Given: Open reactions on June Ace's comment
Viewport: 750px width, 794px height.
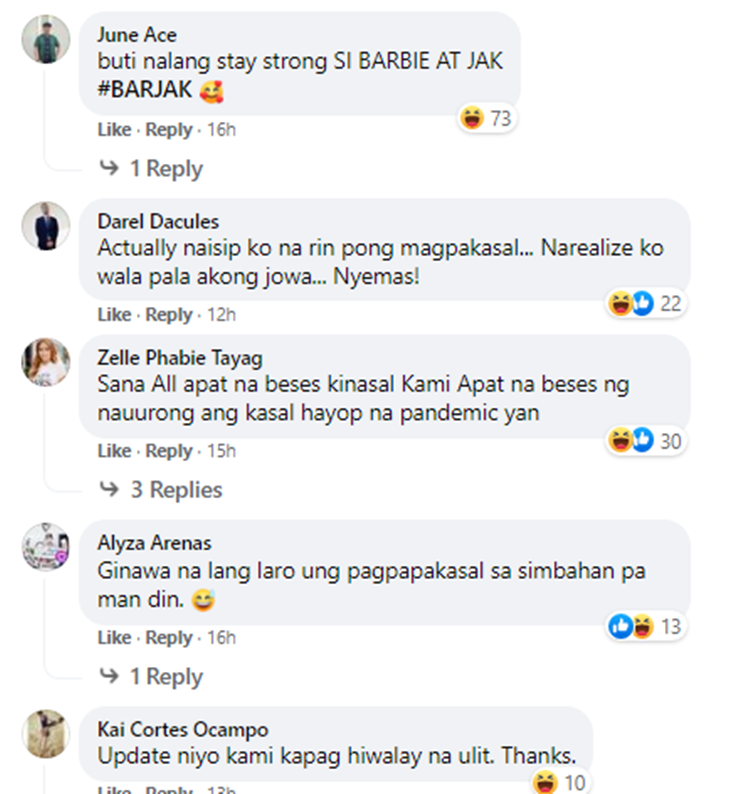Looking at the screenshot, I should click(x=487, y=118).
